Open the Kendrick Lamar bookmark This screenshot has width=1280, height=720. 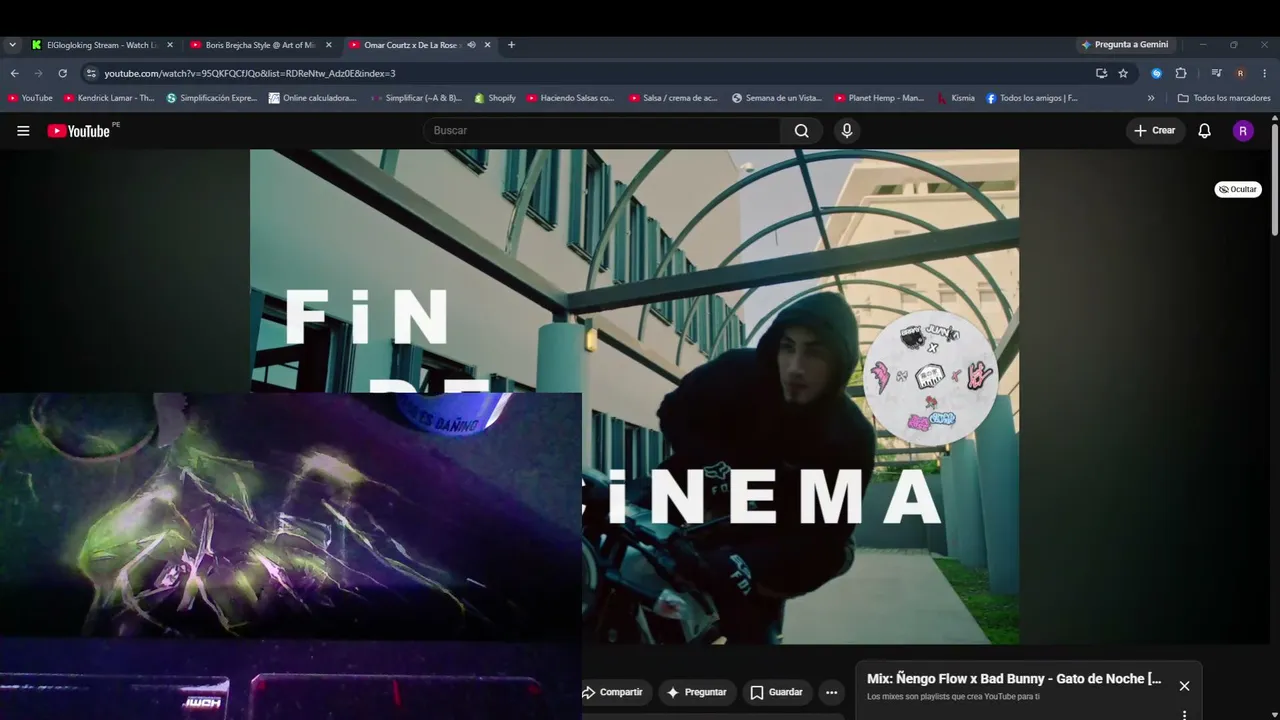pos(109,98)
